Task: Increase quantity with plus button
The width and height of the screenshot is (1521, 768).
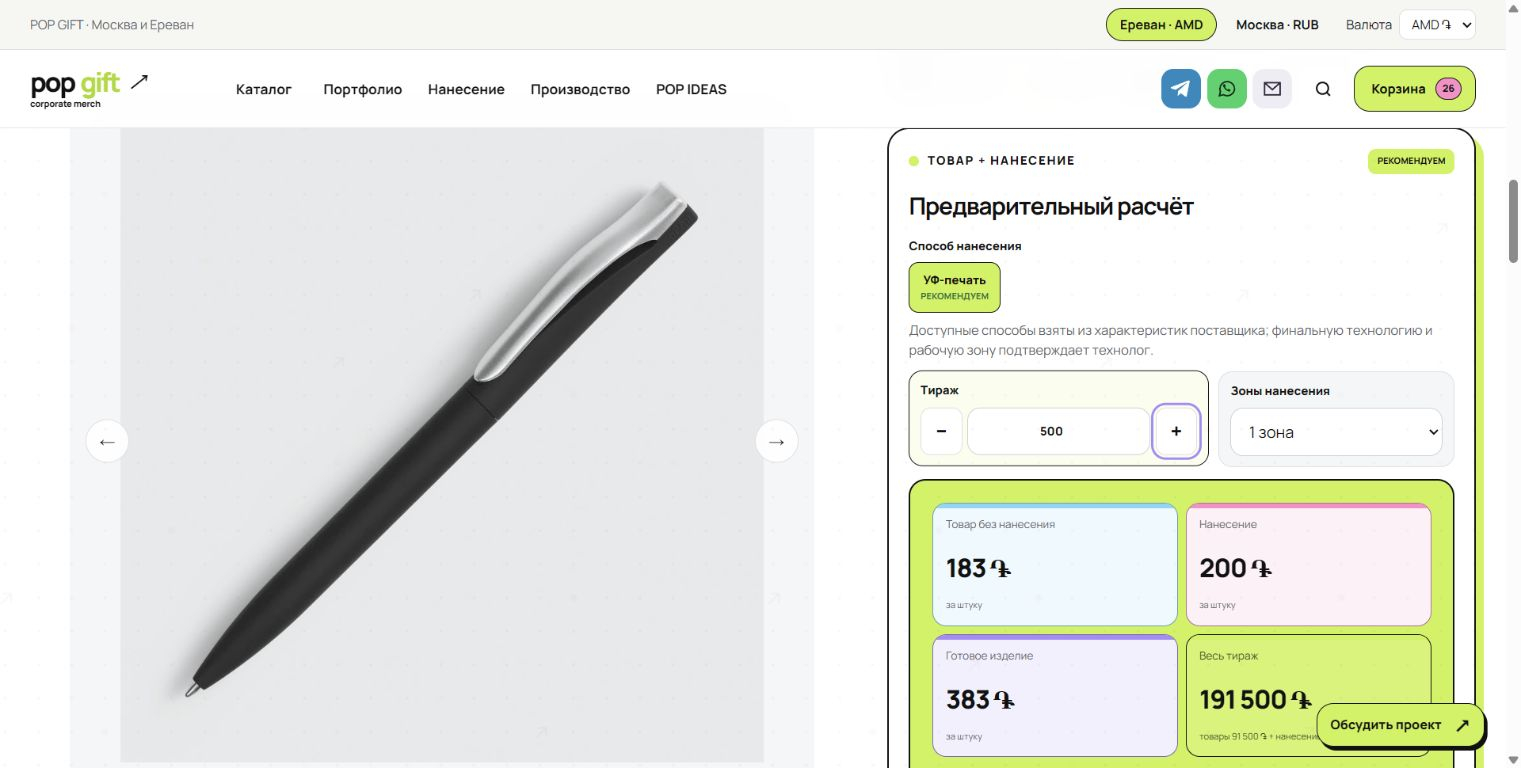Action: pyautogui.click(x=1176, y=431)
